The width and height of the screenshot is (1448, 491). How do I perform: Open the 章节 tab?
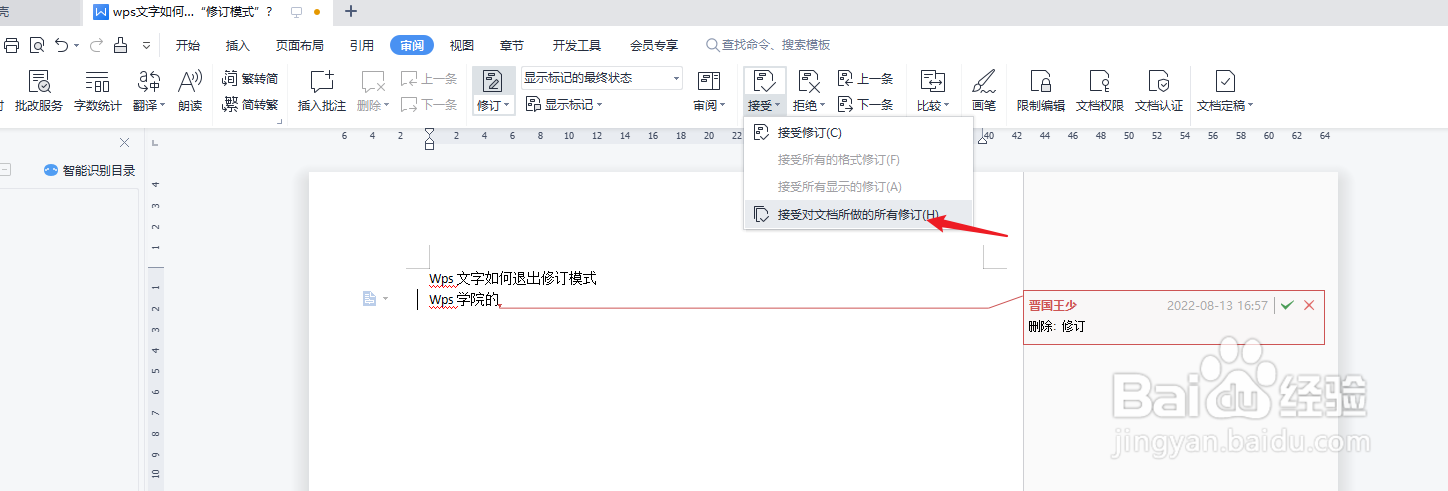[512, 45]
